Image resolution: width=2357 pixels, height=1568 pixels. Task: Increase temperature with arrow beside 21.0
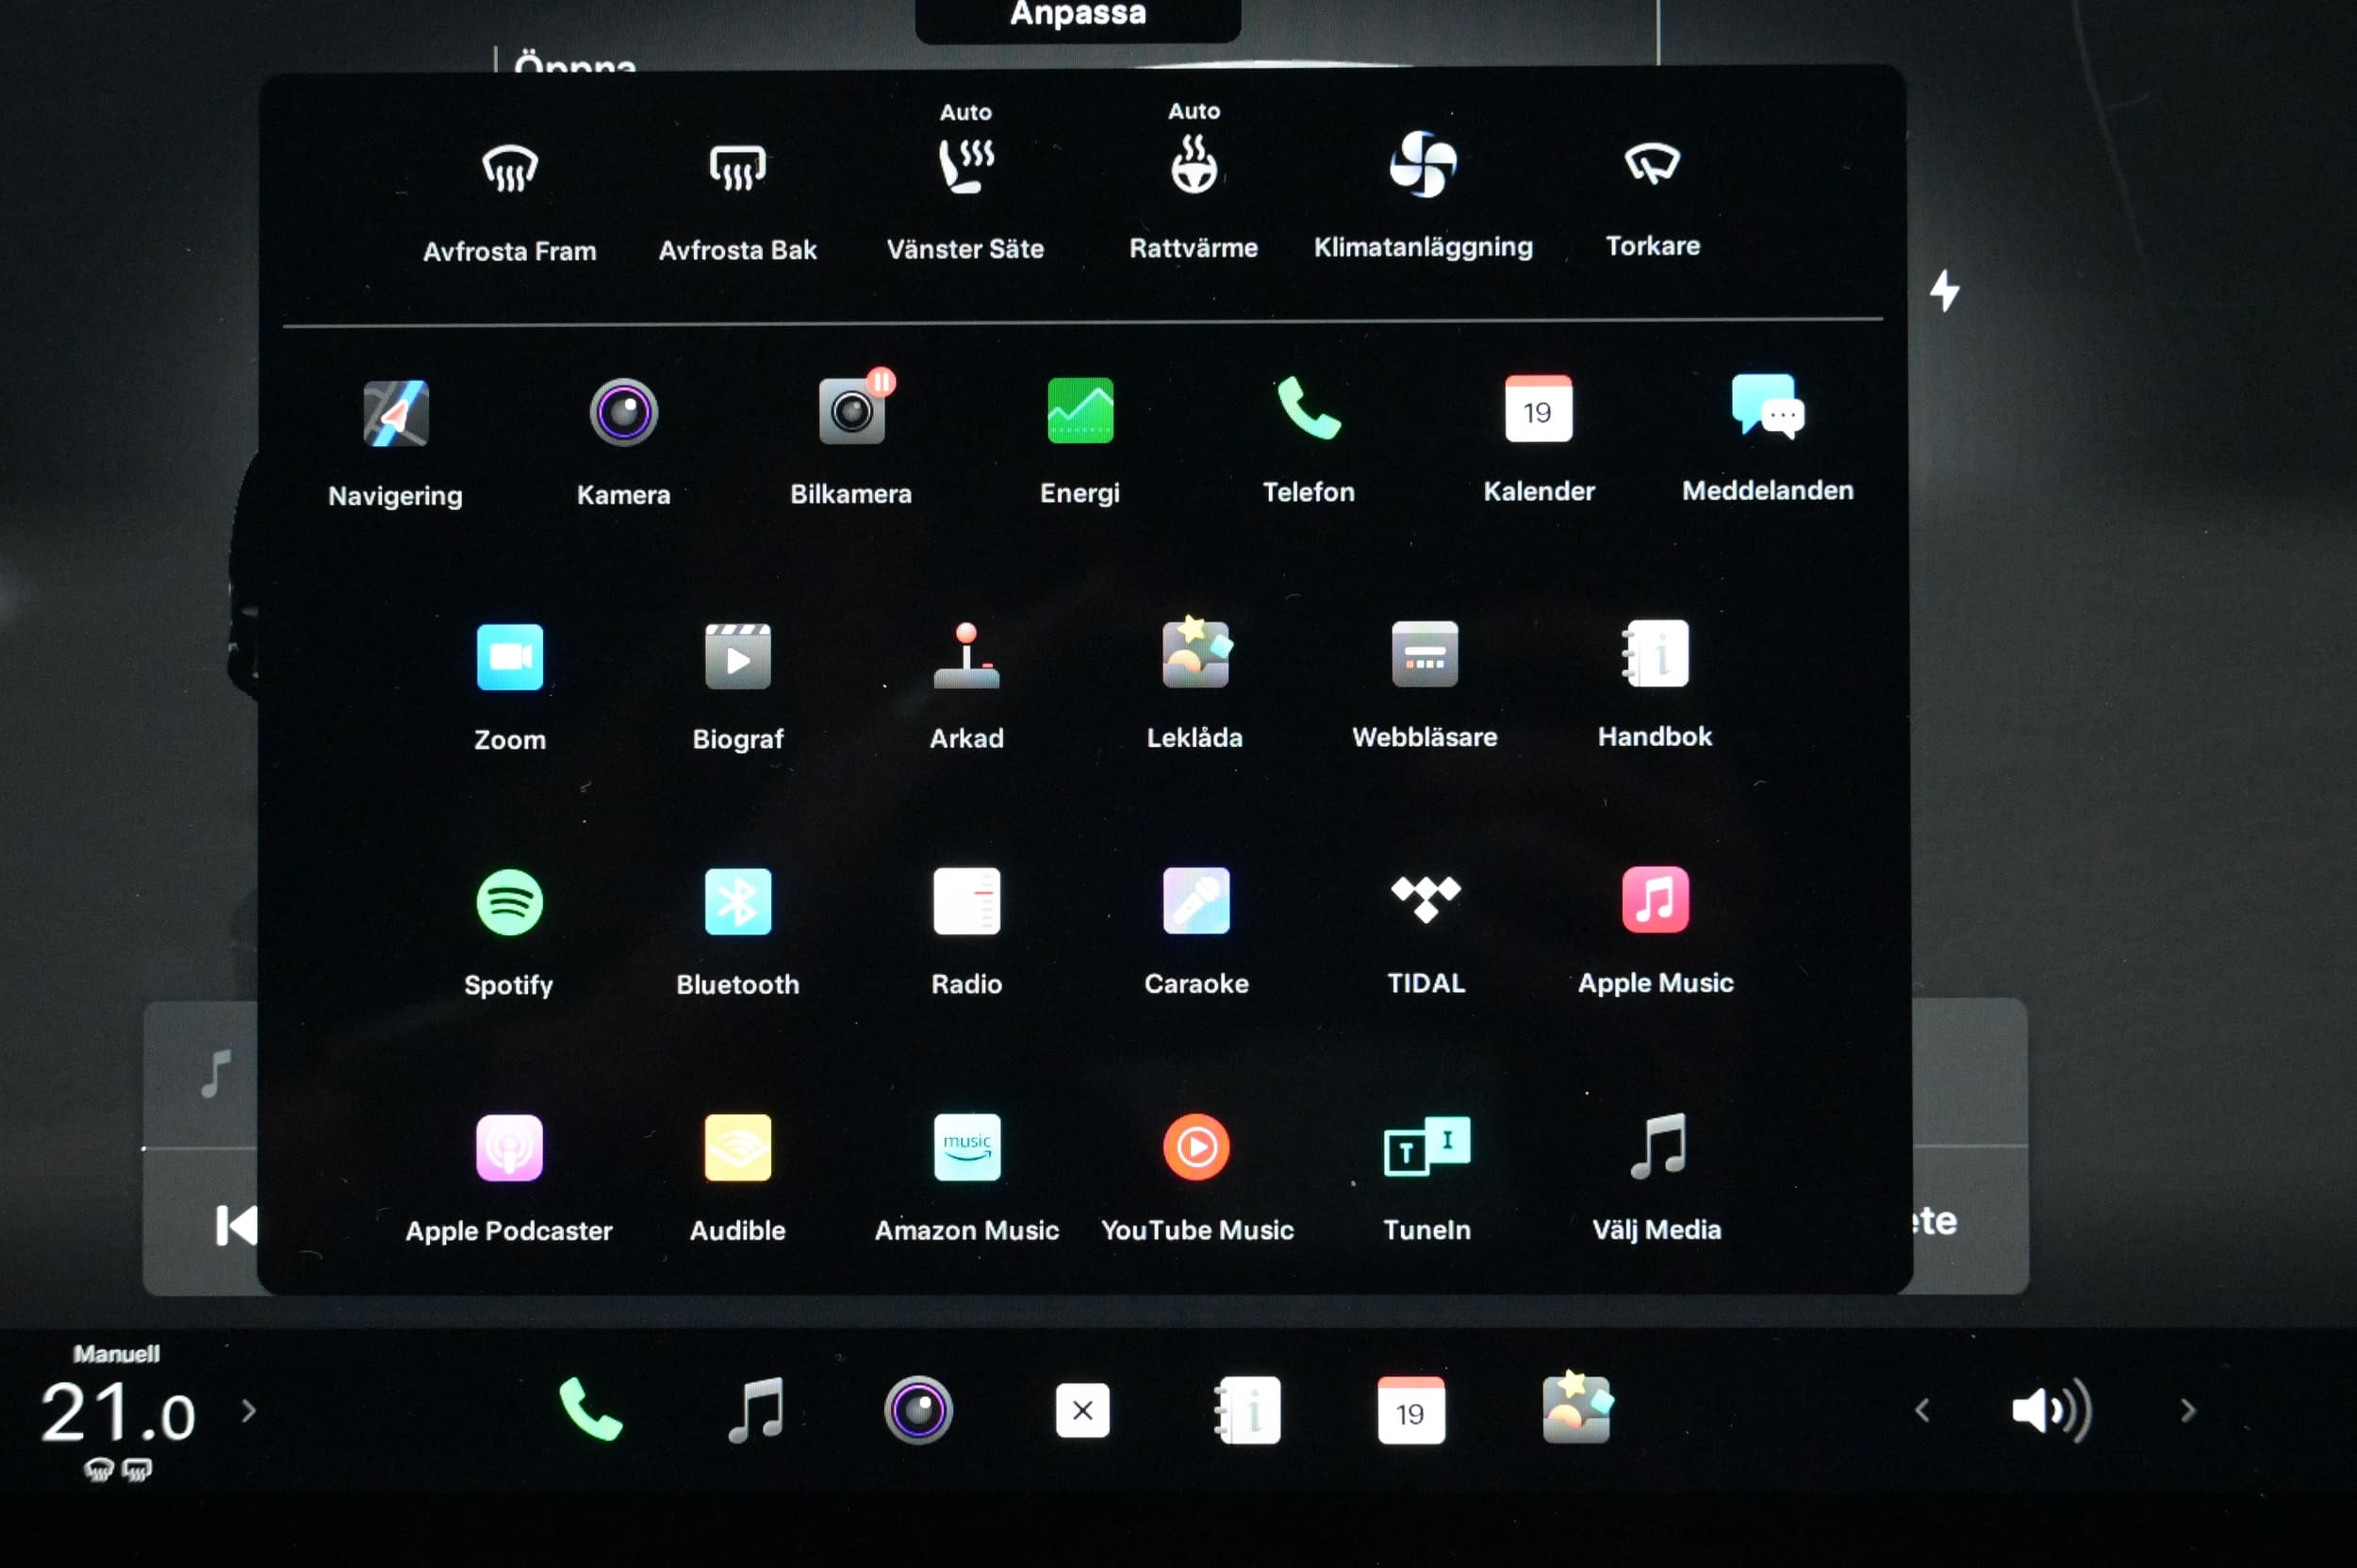[x=249, y=1410]
